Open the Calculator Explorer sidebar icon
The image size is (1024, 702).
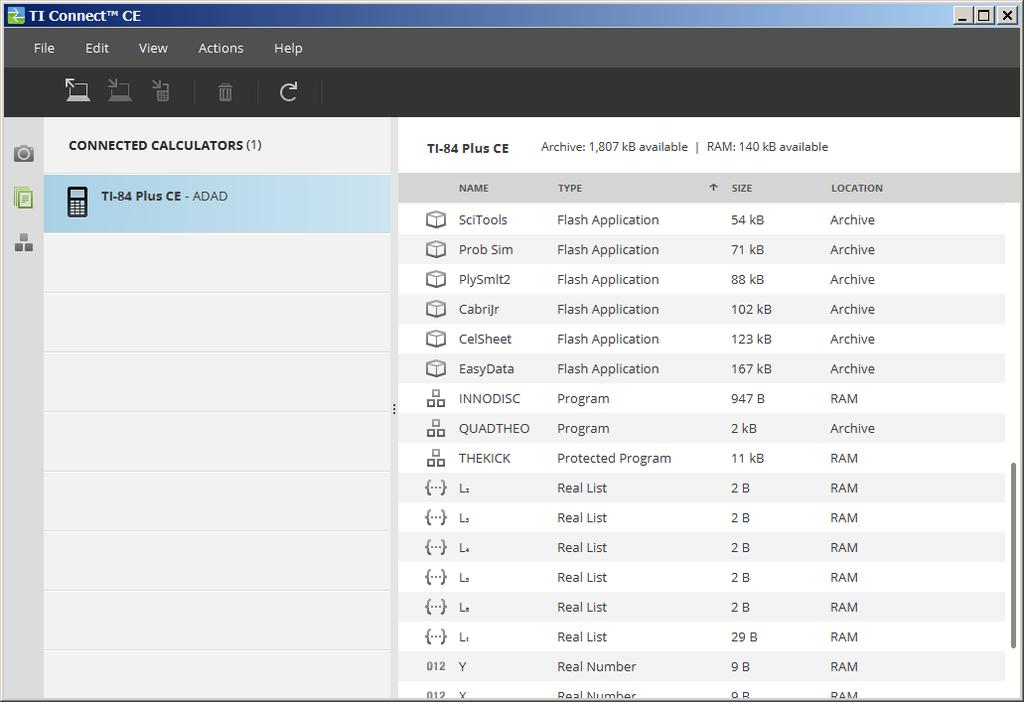[x=24, y=197]
